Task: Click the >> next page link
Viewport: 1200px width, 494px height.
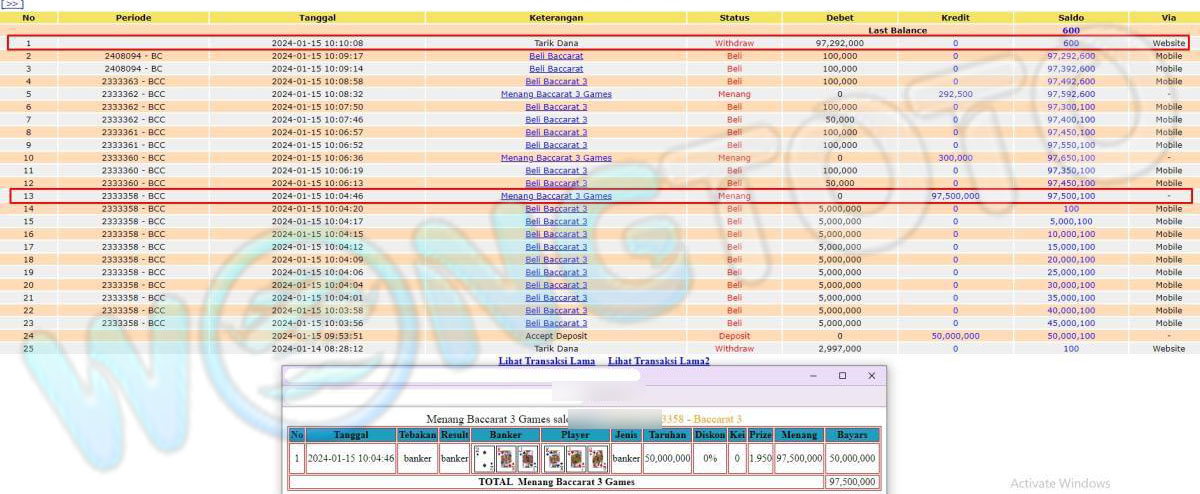Action: point(12,4)
